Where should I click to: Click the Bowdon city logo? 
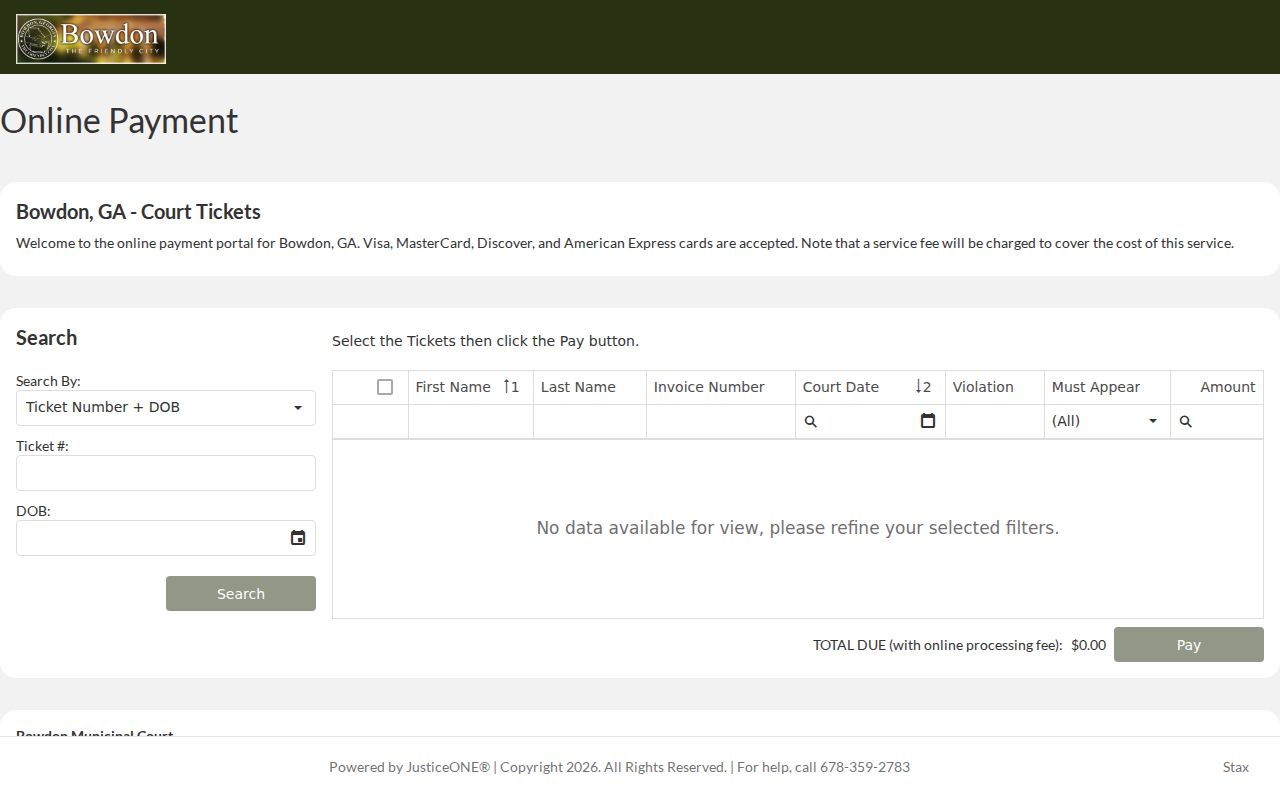(91, 39)
